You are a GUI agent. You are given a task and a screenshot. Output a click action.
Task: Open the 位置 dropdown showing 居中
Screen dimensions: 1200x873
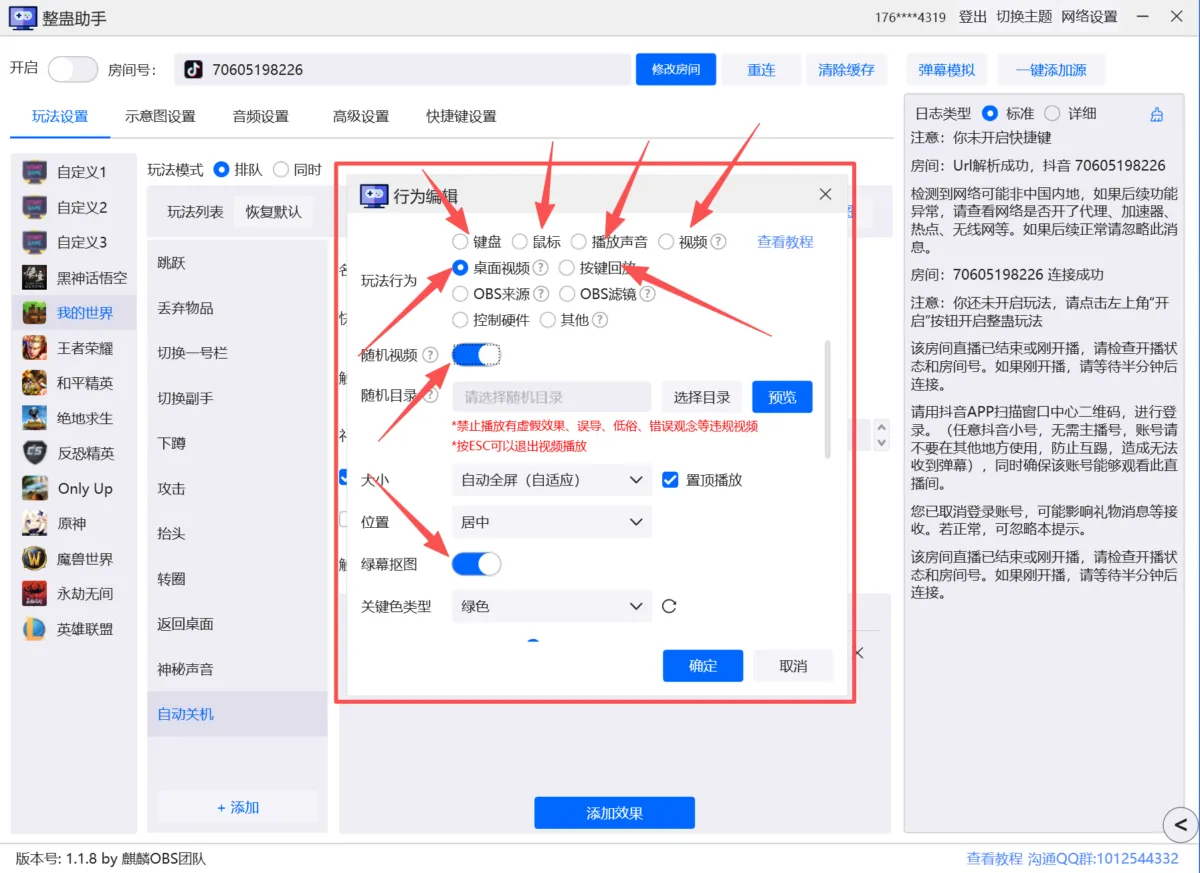[552, 522]
